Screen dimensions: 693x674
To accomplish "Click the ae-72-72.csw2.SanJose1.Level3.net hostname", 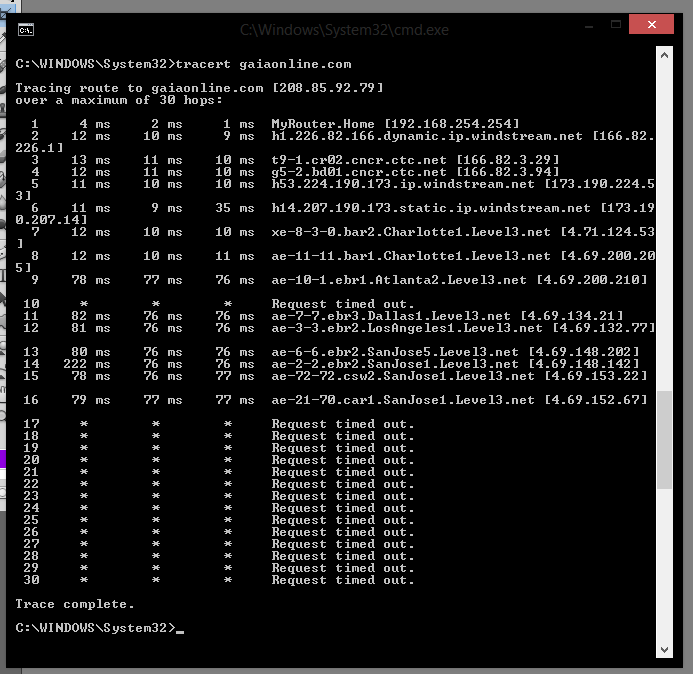I will (403, 376).
